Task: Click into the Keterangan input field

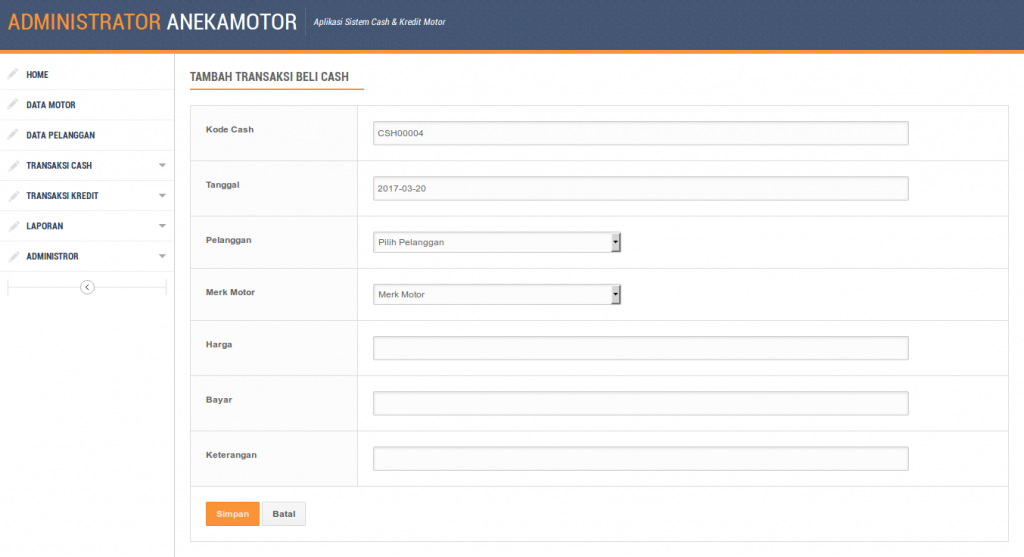Action: coord(641,458)
